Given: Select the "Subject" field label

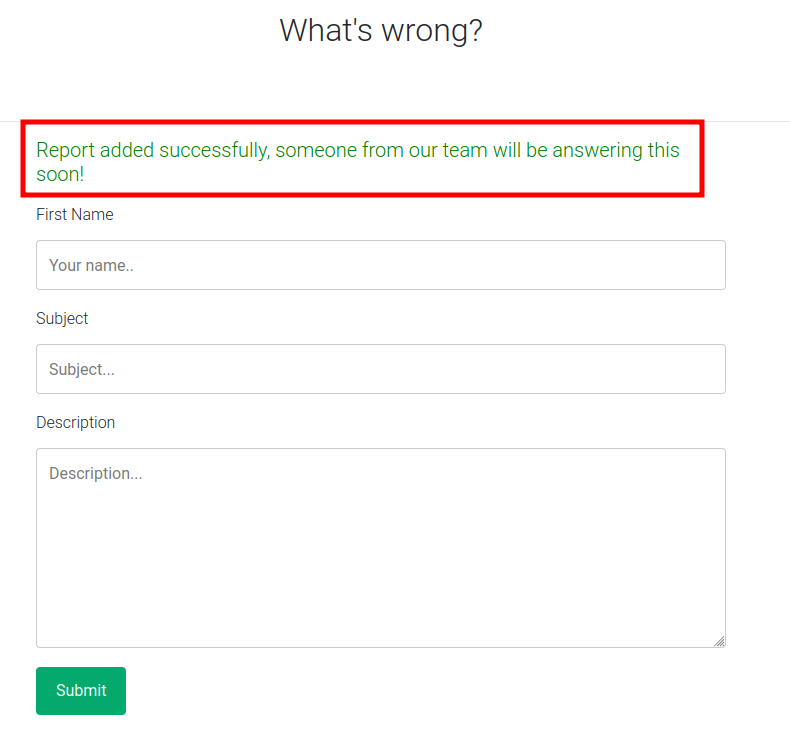Looking at the screenshot, I should [62, 319].
